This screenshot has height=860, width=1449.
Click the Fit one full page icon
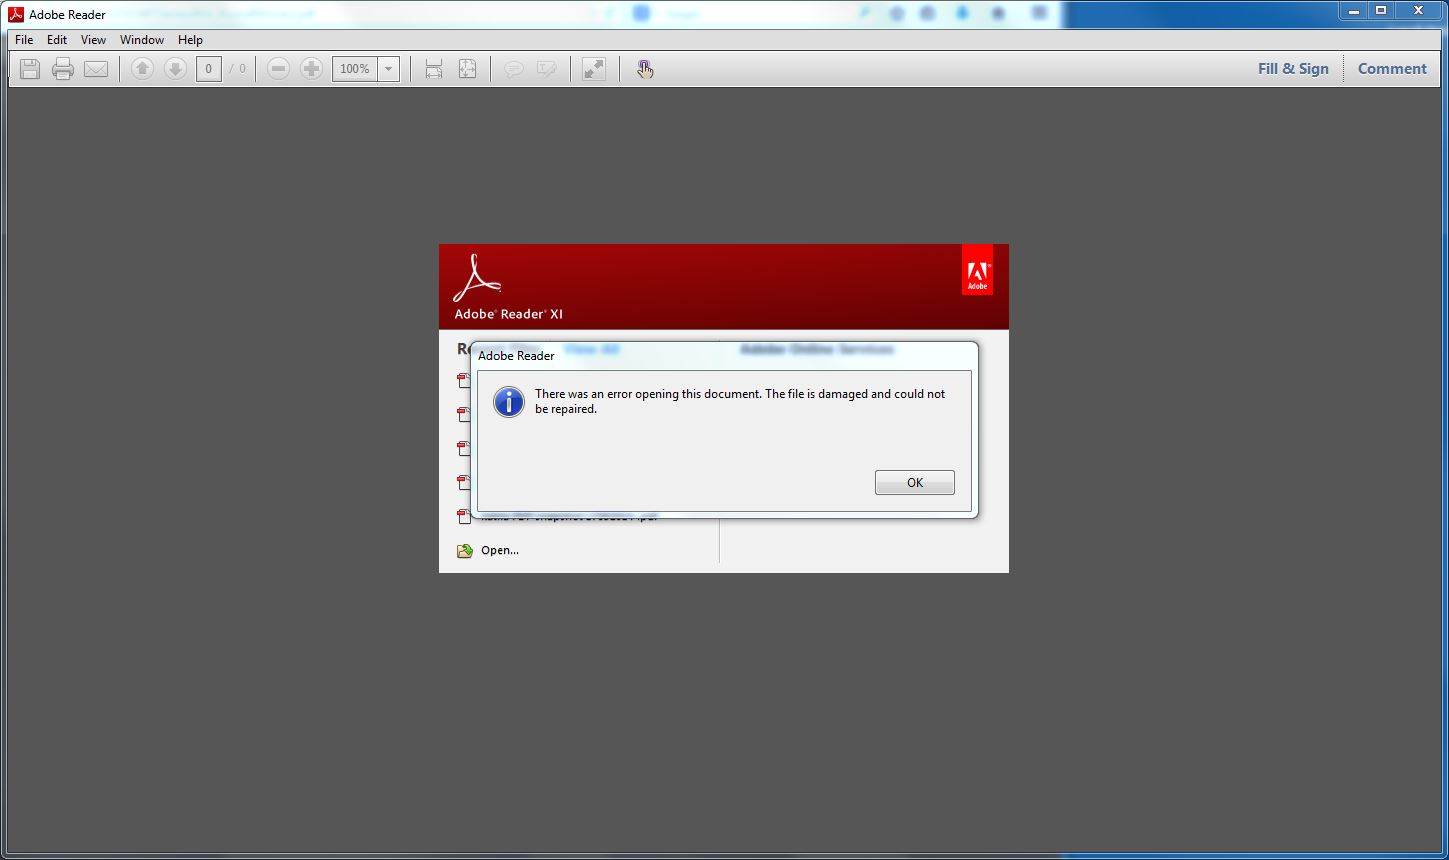467,69
